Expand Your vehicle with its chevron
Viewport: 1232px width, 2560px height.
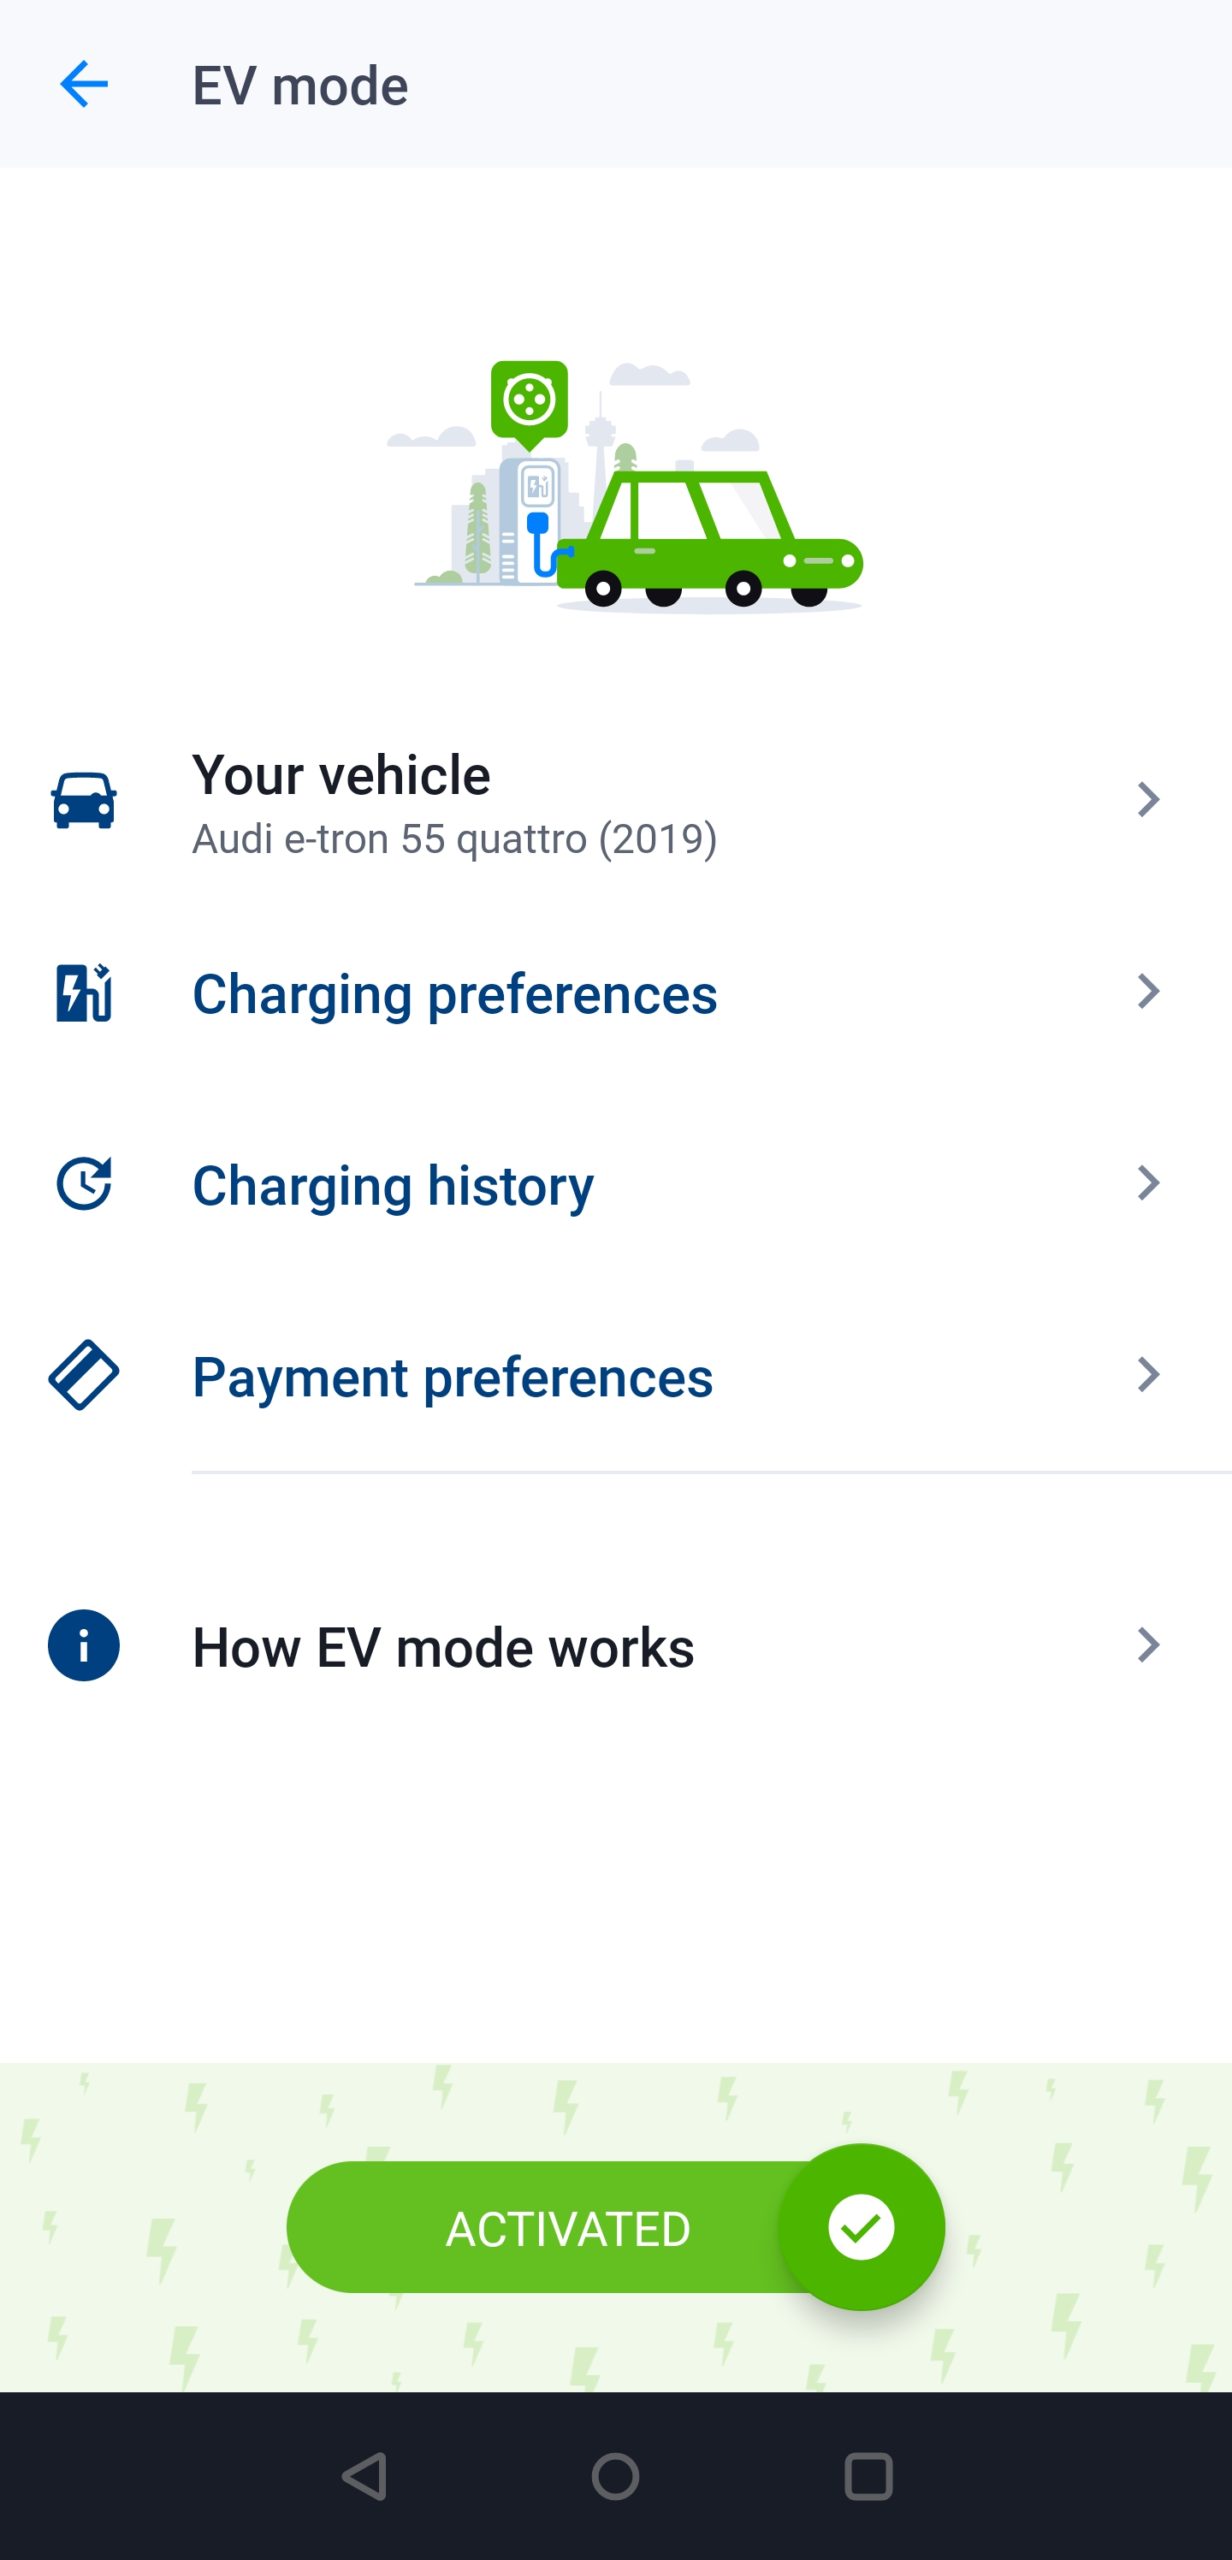(1148, 800)
